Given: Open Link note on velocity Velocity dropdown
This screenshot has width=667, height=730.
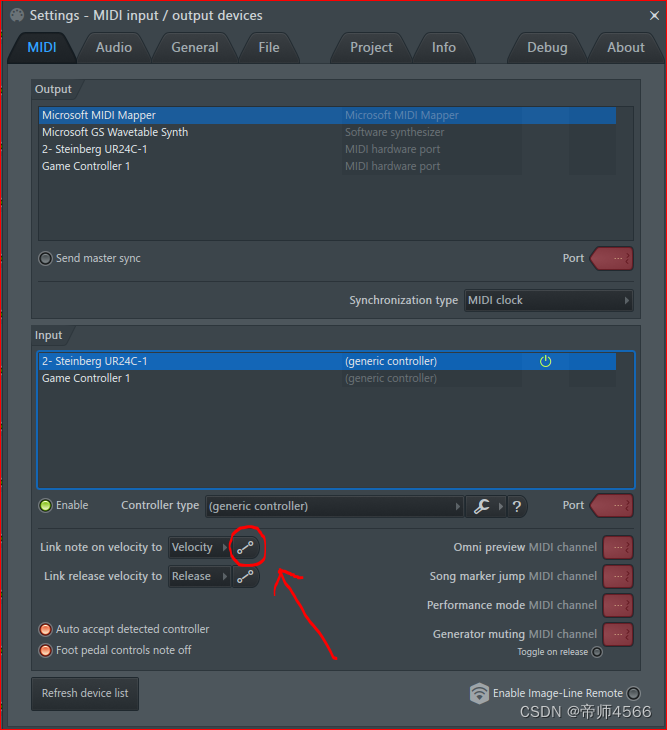Looking at the screenshot, I should click(199, 548).
